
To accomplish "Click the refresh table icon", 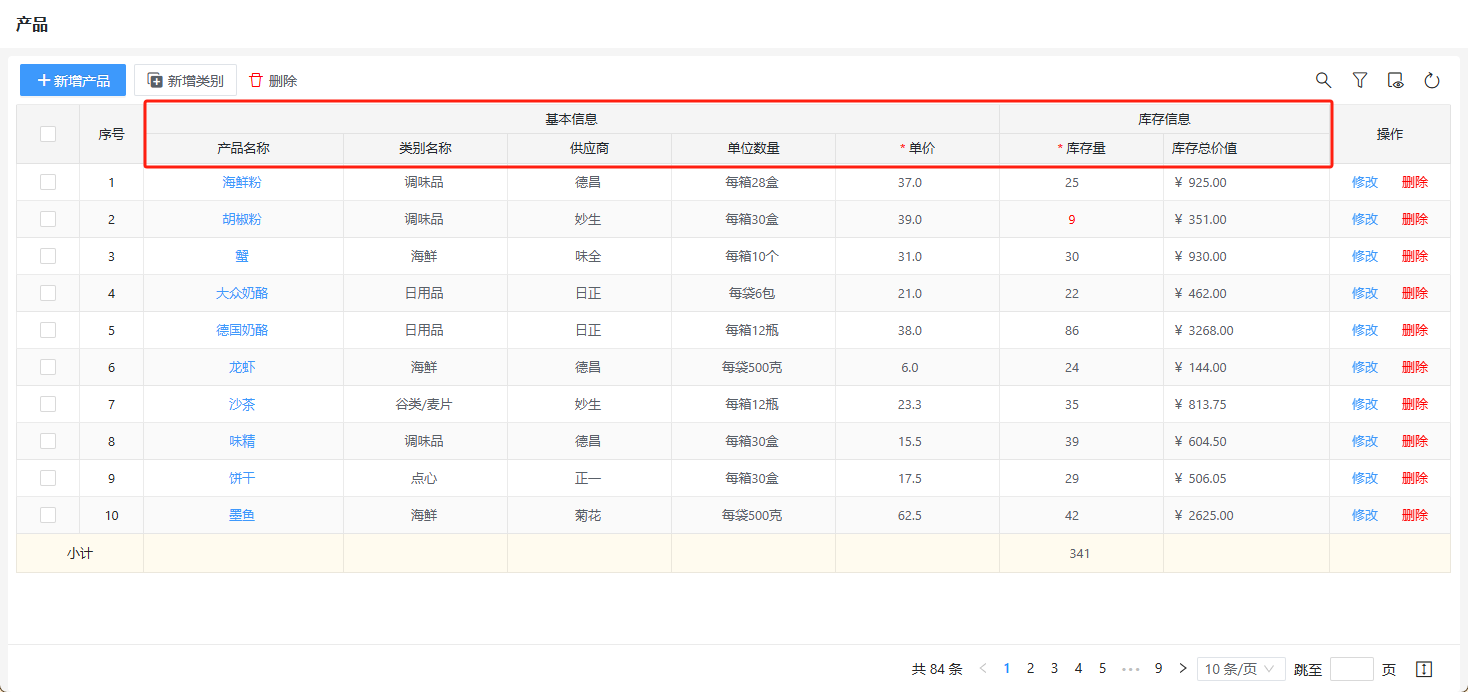I will pos(1432,80).
